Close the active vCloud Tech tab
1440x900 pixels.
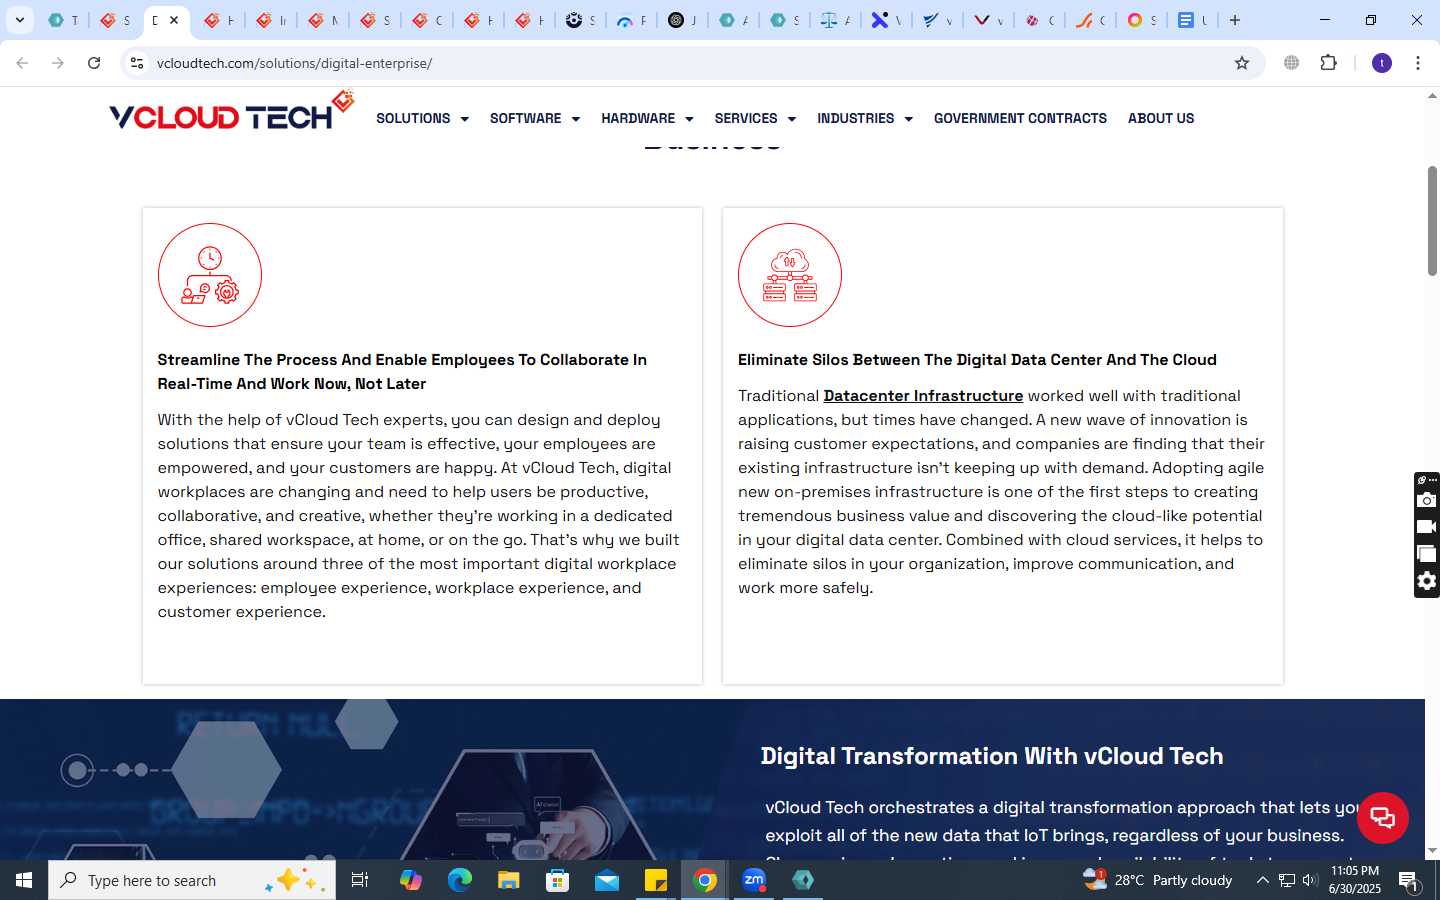tap(174, 20)
